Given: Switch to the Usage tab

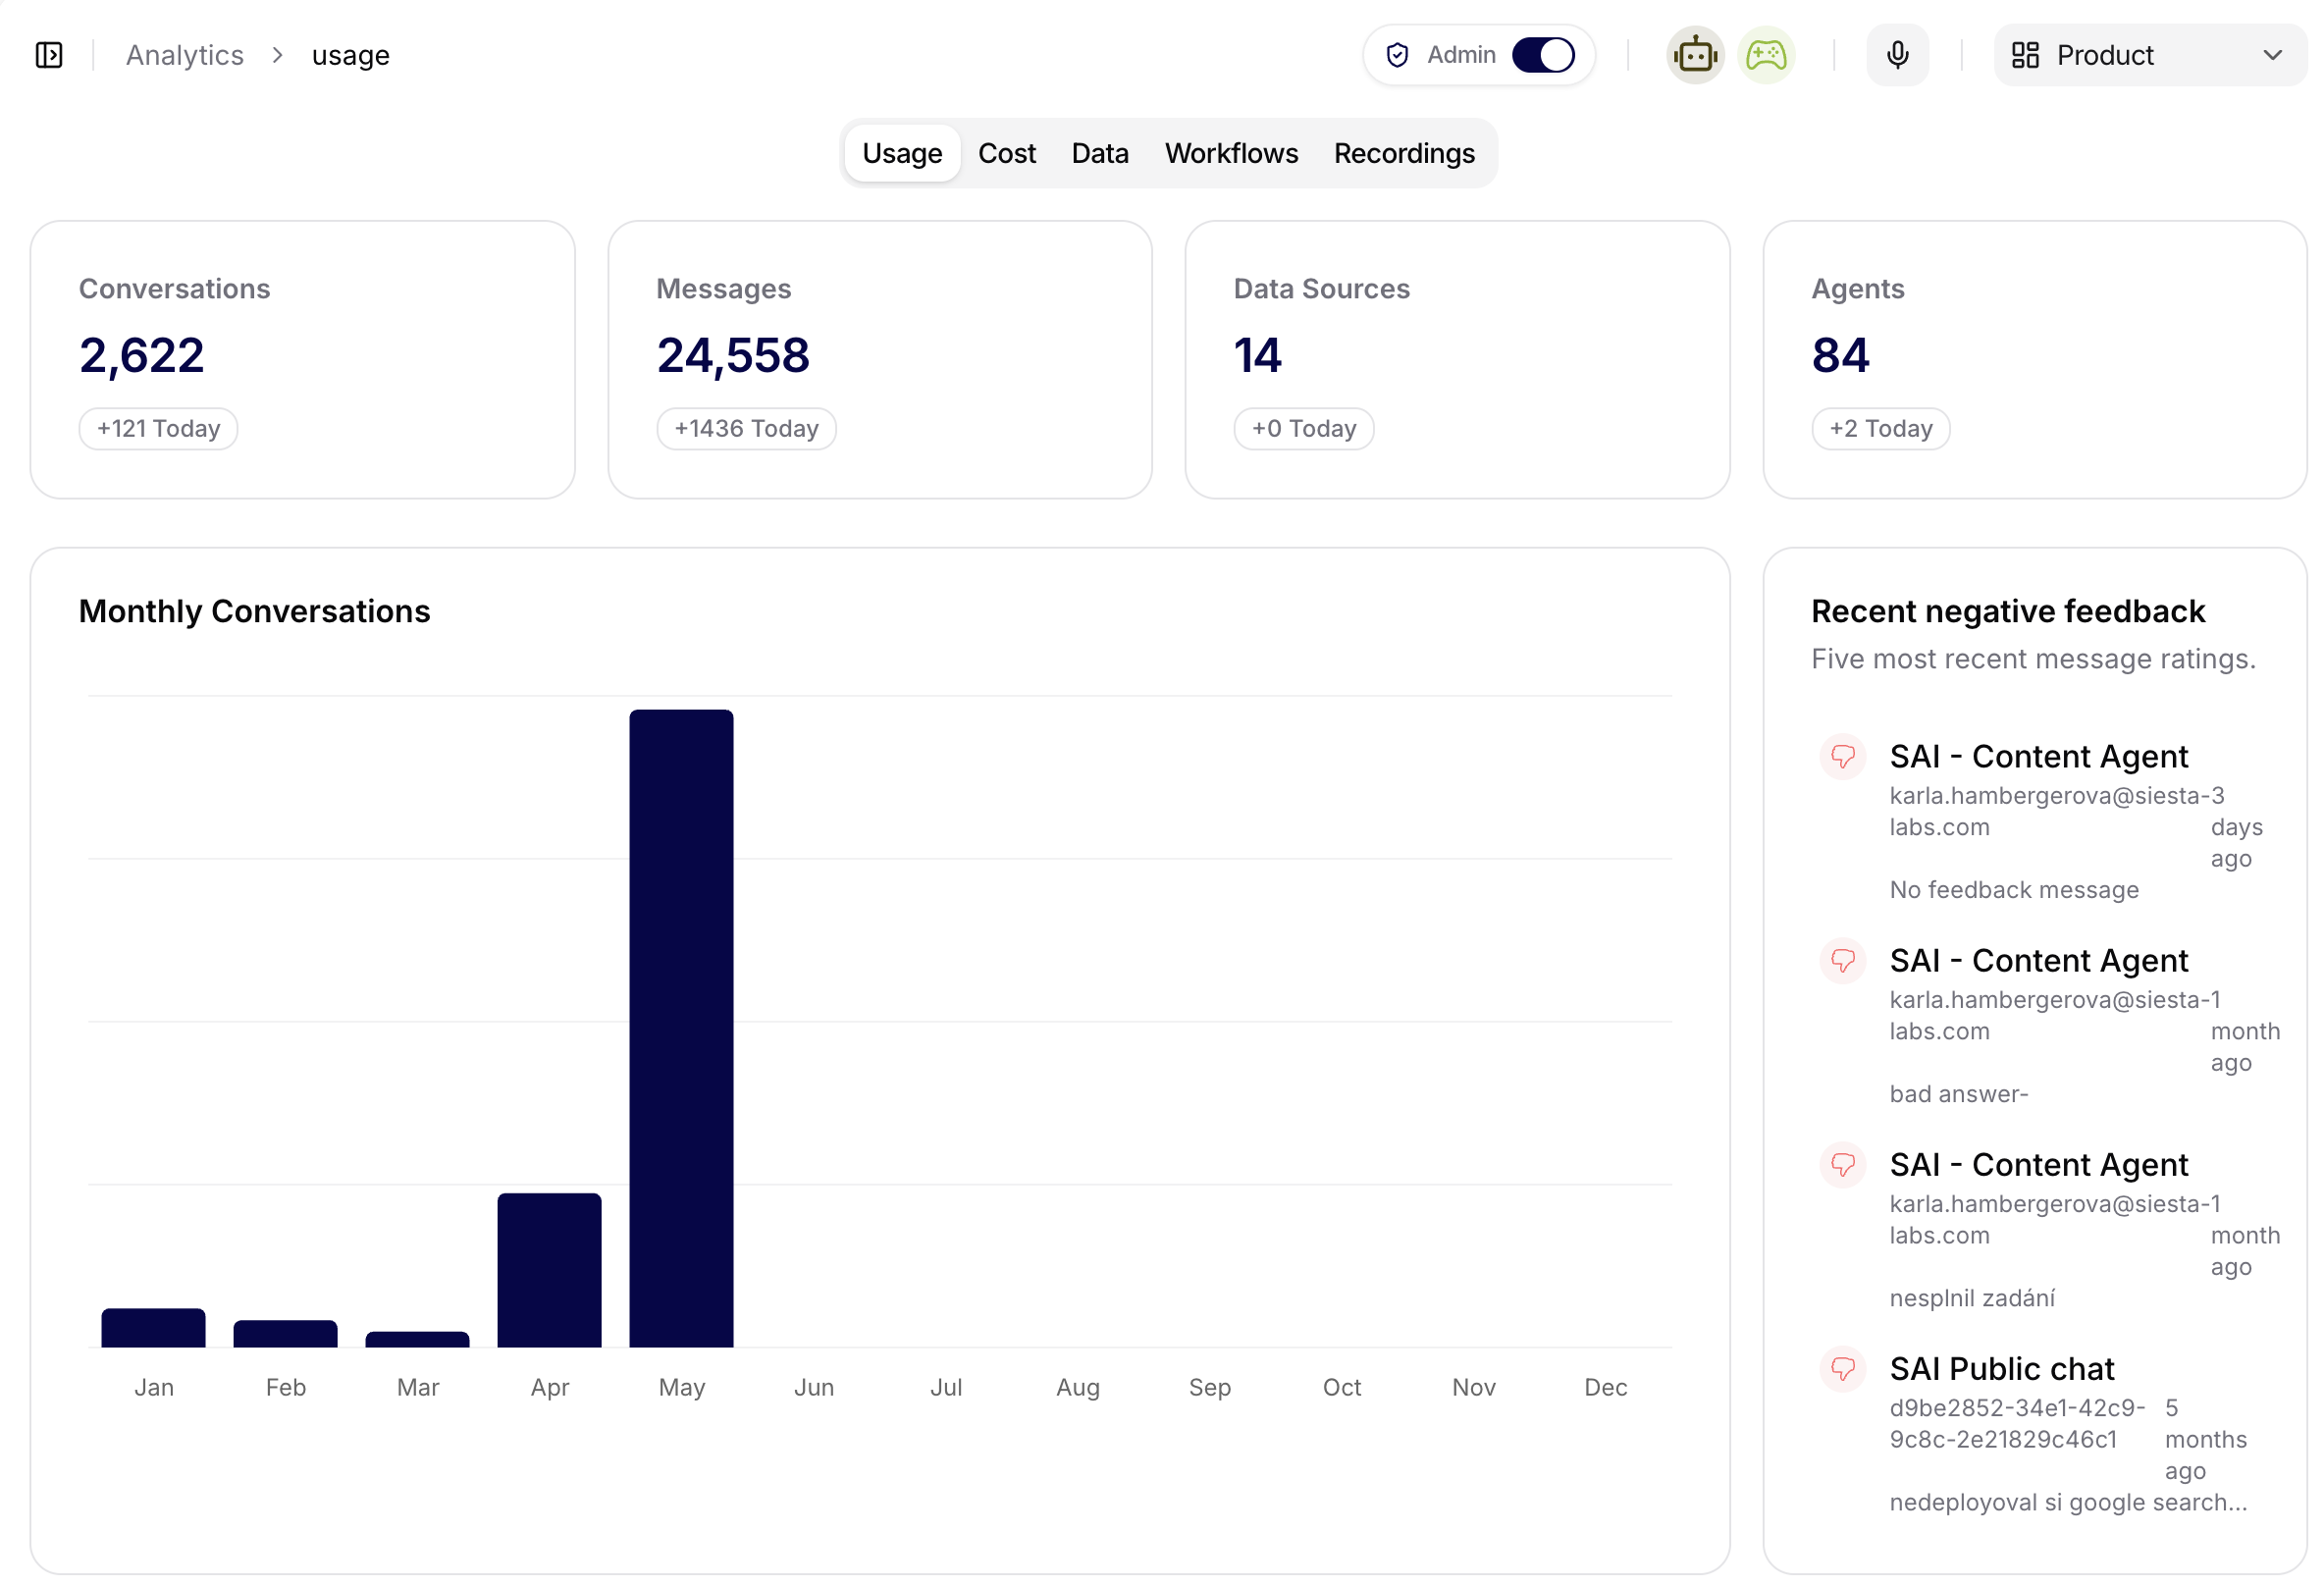Looking at the screenshot, I should tap(902, 153).
